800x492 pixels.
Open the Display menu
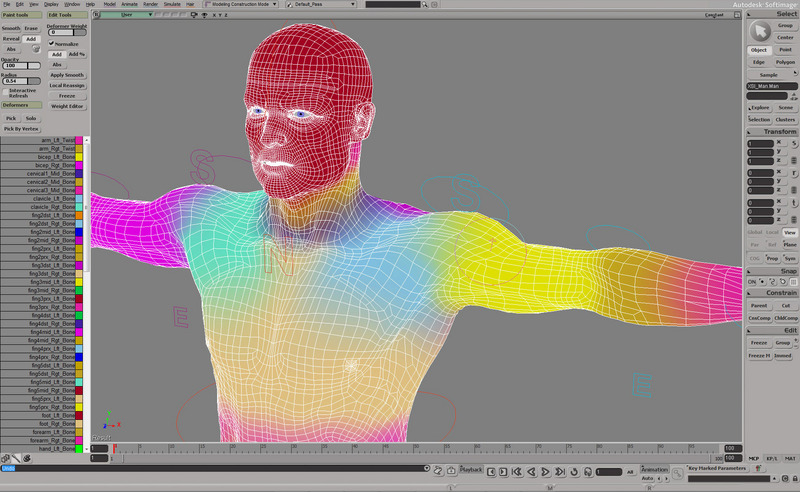pos(51,4)
